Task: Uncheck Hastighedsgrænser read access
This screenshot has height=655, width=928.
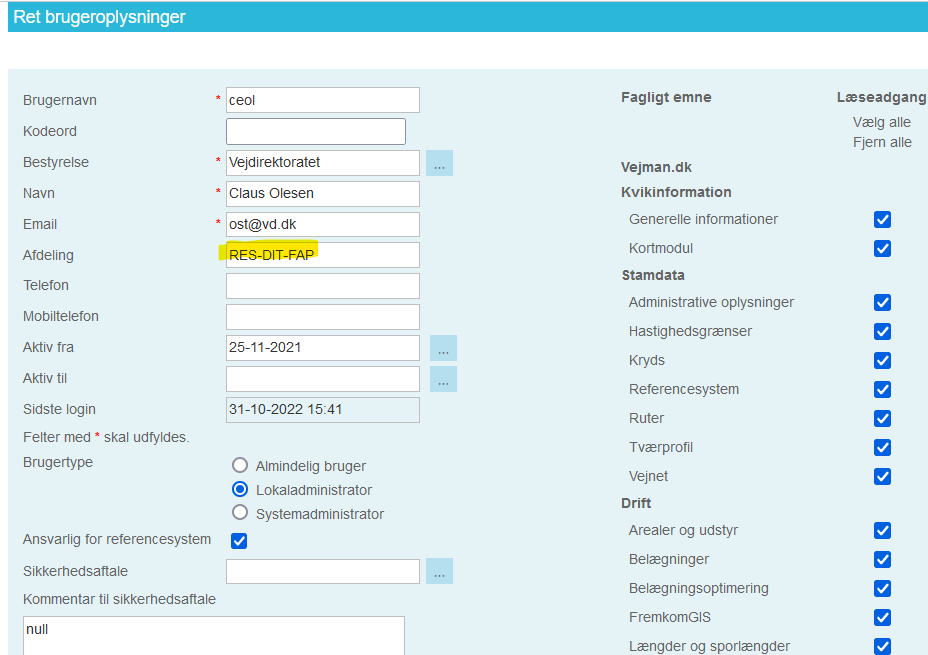Action: (882, 331)
